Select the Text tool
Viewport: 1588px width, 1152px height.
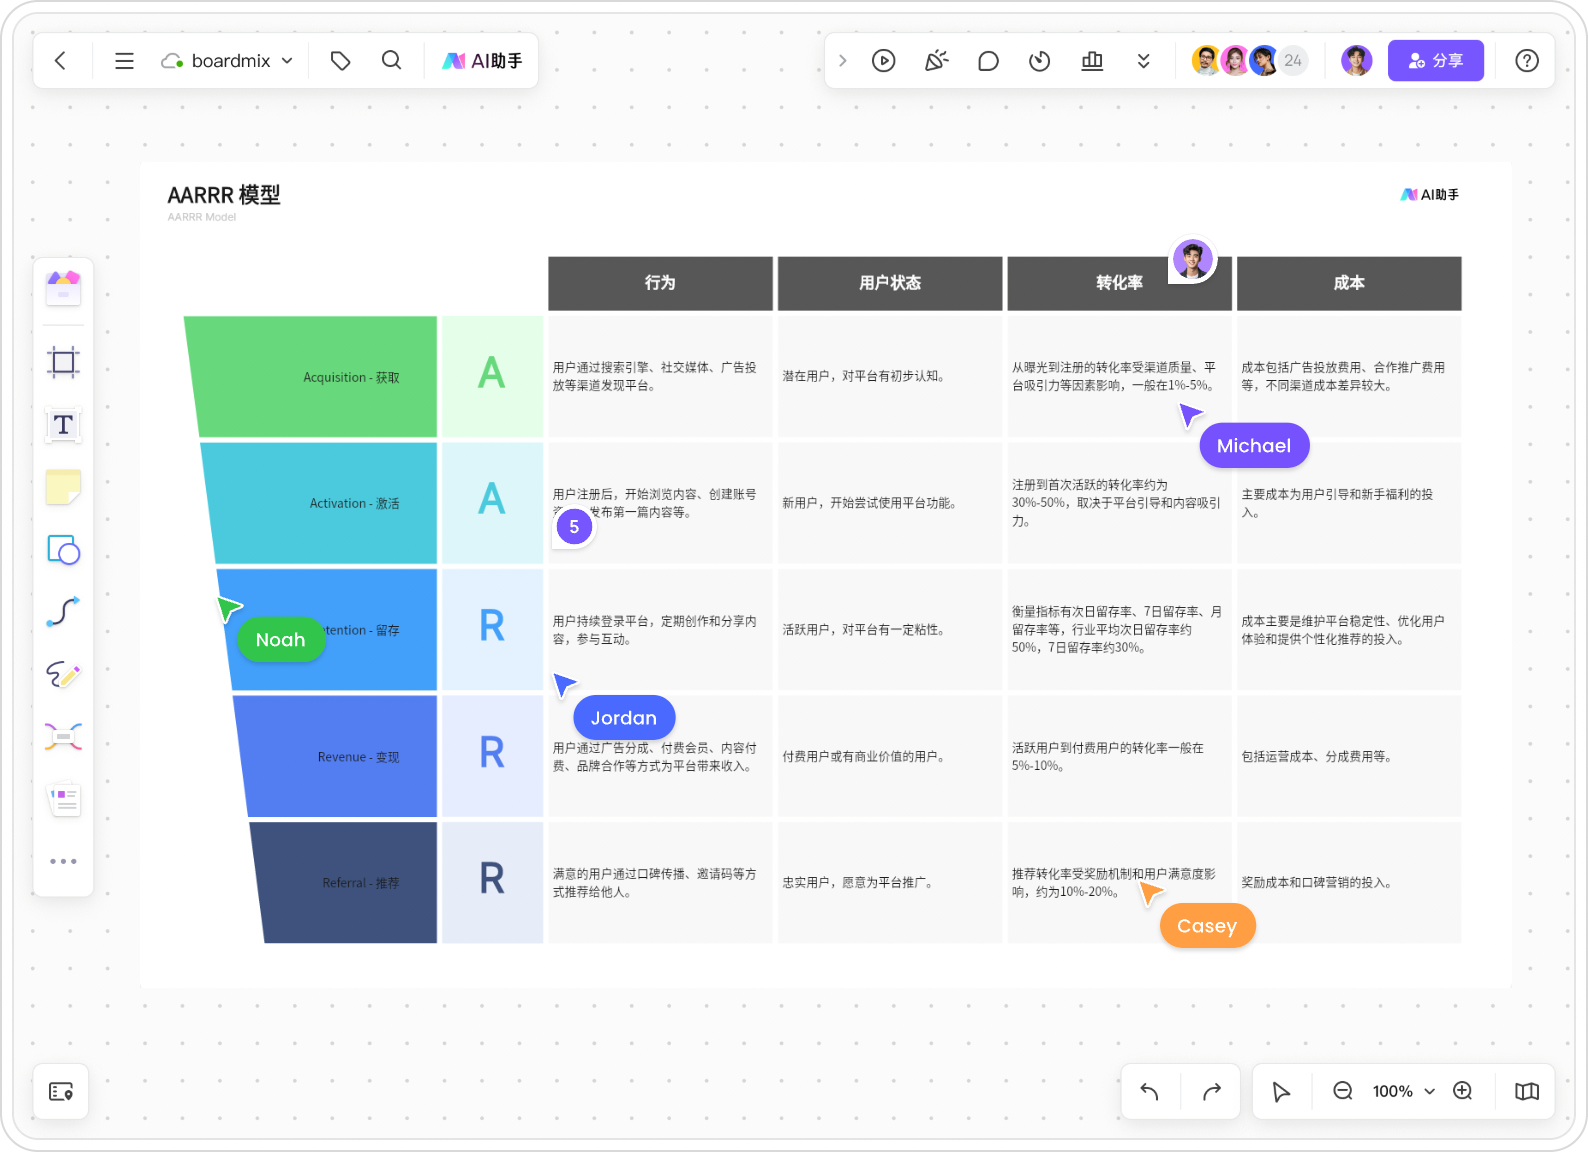pyautogui.click(x=63, y=425)
